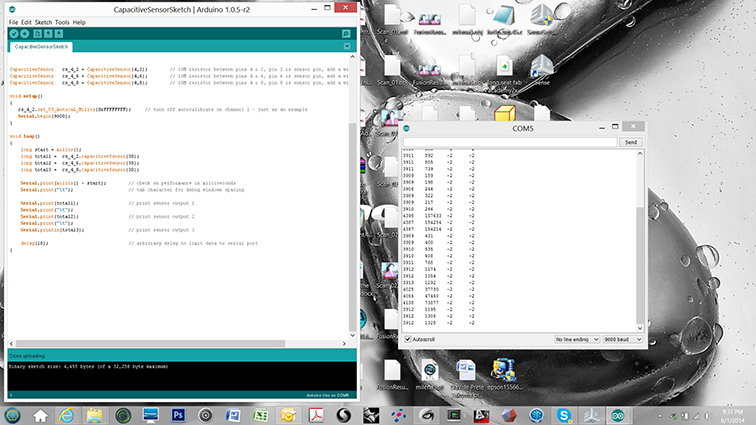
Task: Click the home icon in the taskbar
Action: tap(40, 415)
